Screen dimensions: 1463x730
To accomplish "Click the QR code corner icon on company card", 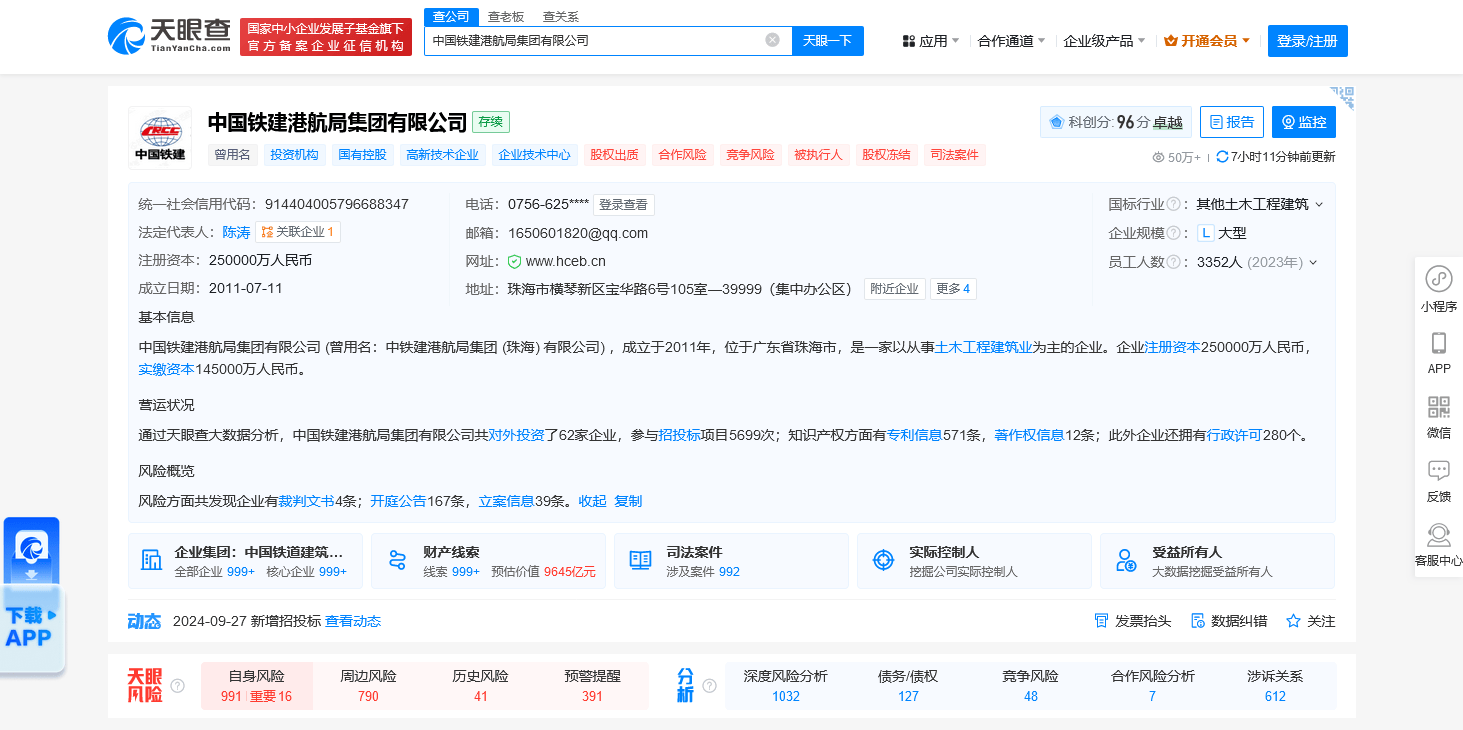I will pos(1342,97).
